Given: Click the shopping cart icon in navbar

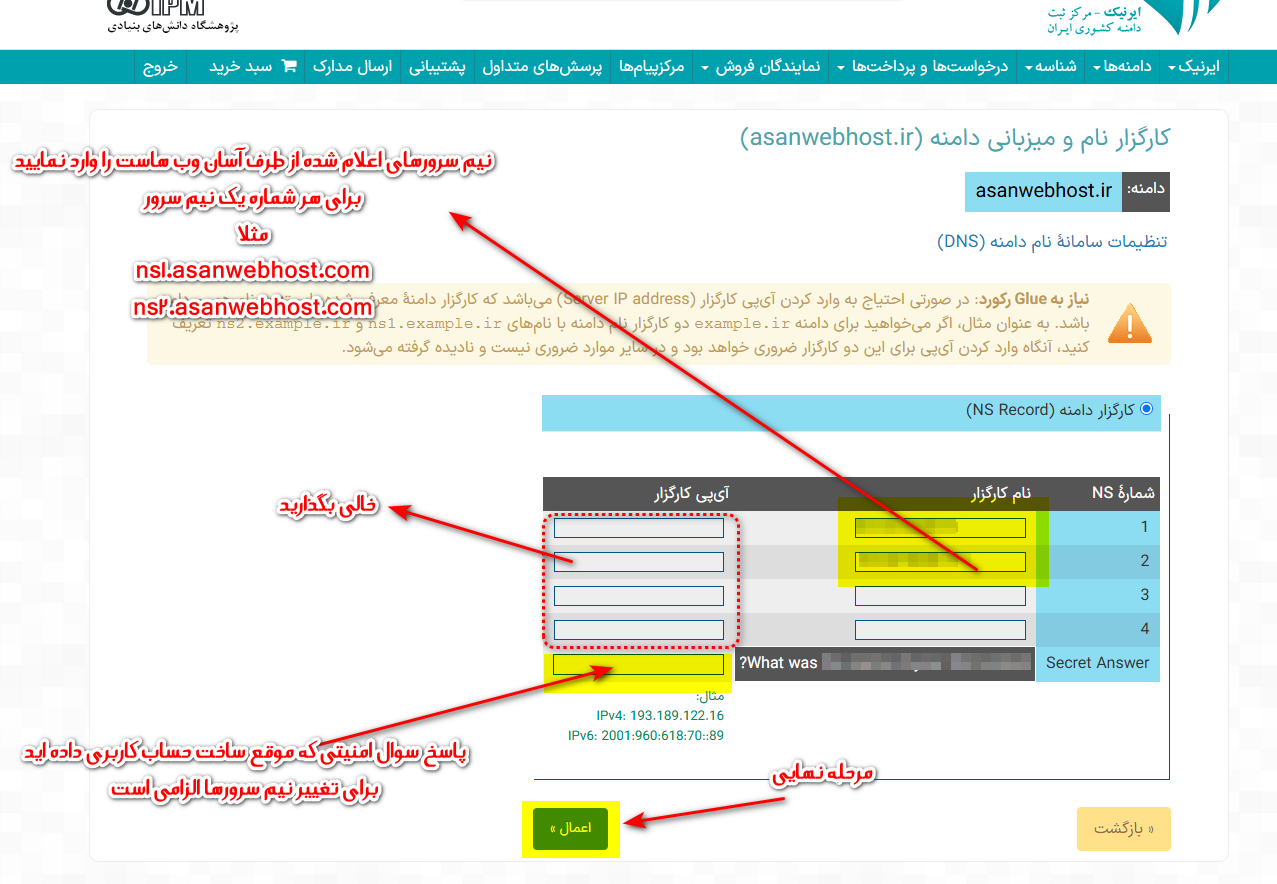Looking at the screenshot, I should pyautogui.click(x=290, y=67).
